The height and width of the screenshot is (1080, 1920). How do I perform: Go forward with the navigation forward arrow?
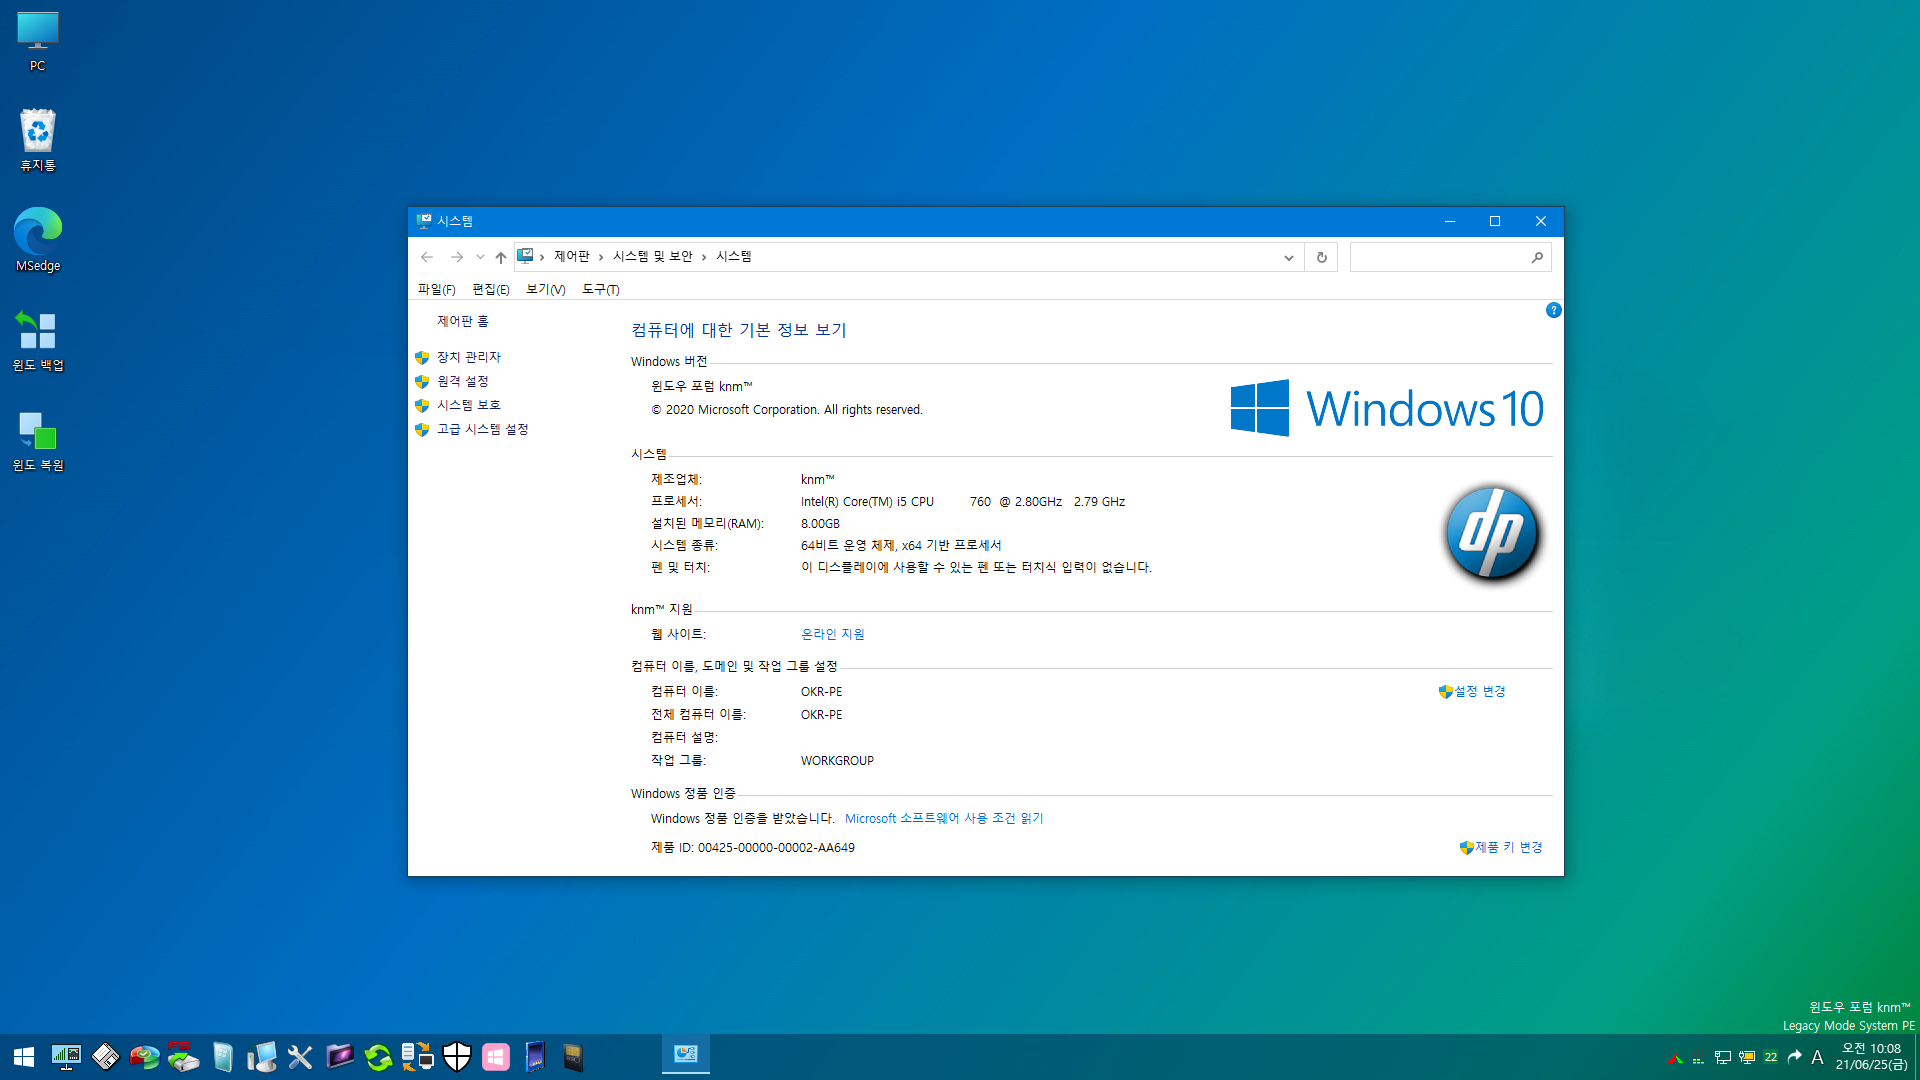pos(457,257)
